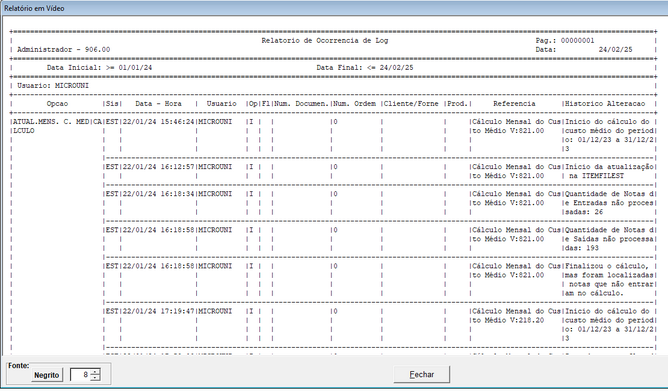The height and width of the screenshot is (391, 668).
Task: Select 'e Entradas não proces' history text
Action: [609, 203]
